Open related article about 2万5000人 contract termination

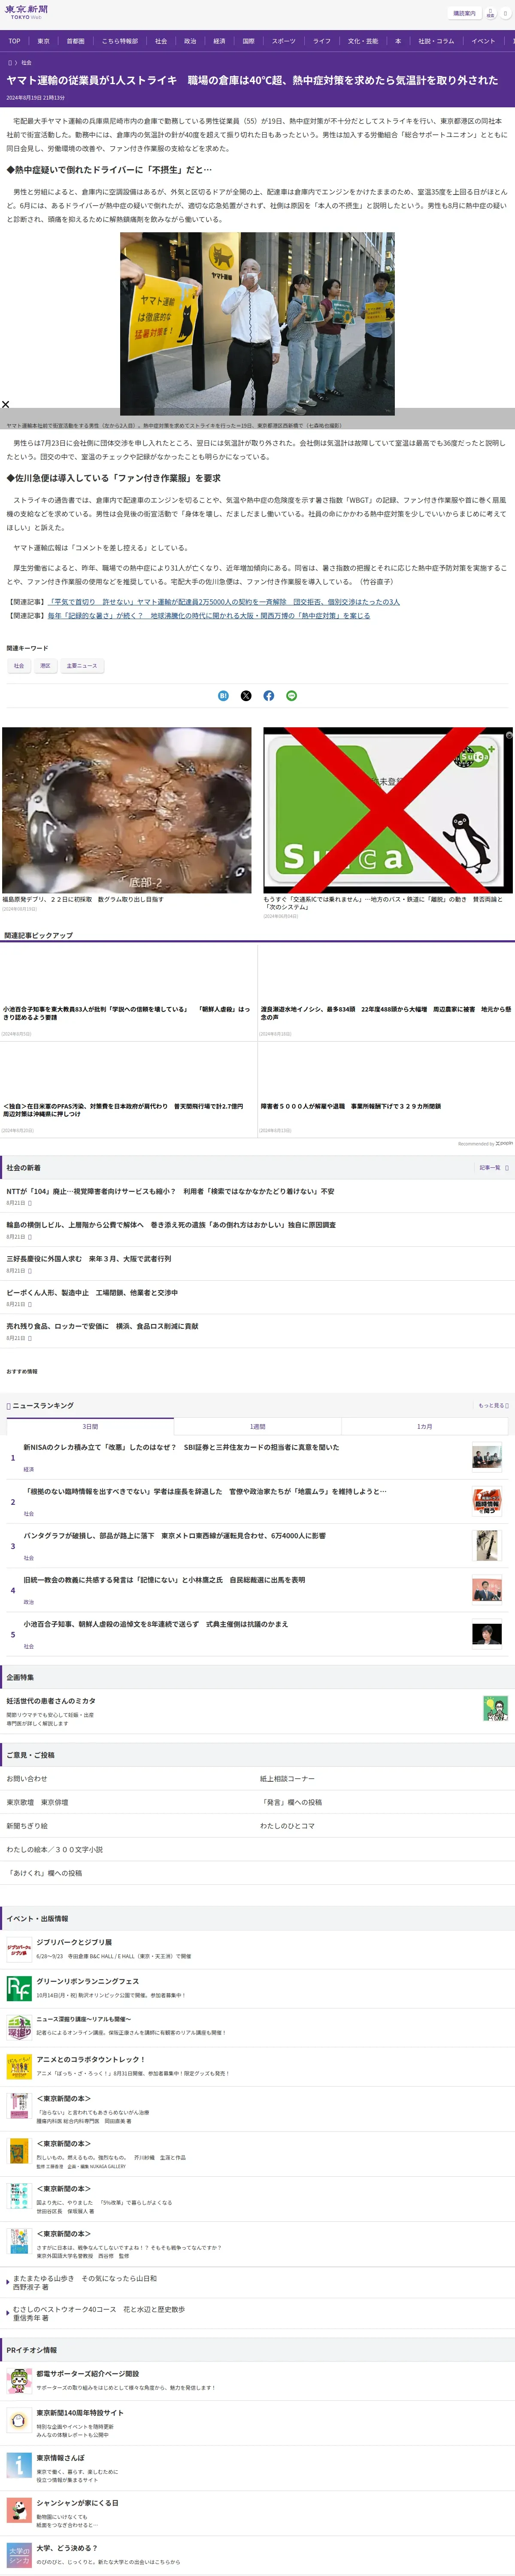pyautogui.click(x=224, y=602)
